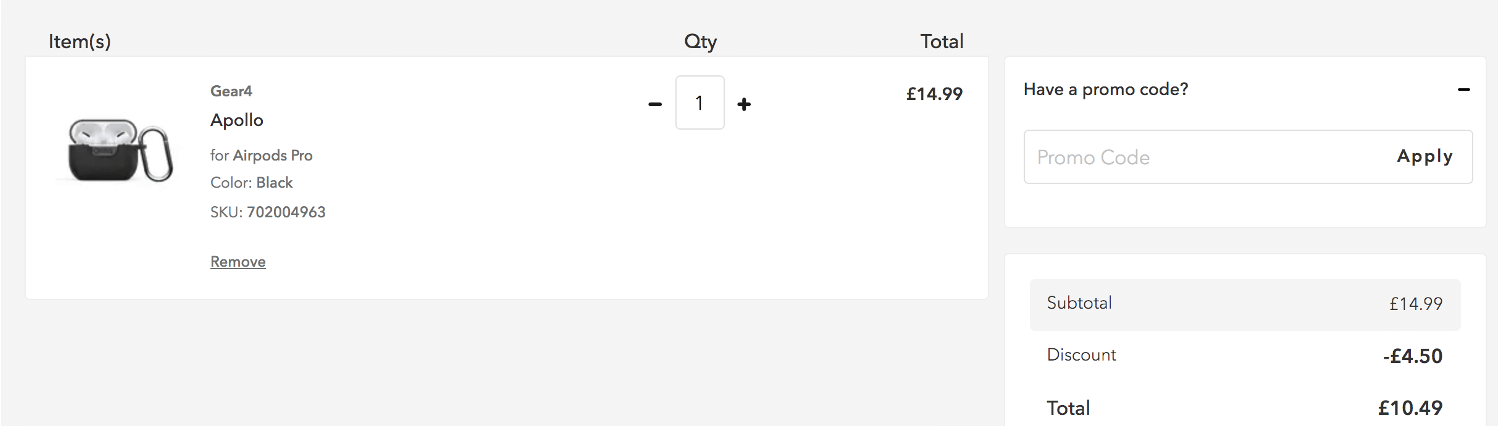Focus the Promo Code text field
The height and width of the screenshot is (426, 1500).
pos(1200,157)
